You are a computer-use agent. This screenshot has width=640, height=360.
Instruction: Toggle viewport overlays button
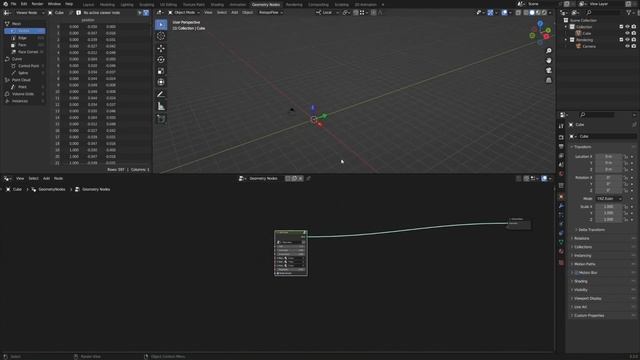(504, 13)
